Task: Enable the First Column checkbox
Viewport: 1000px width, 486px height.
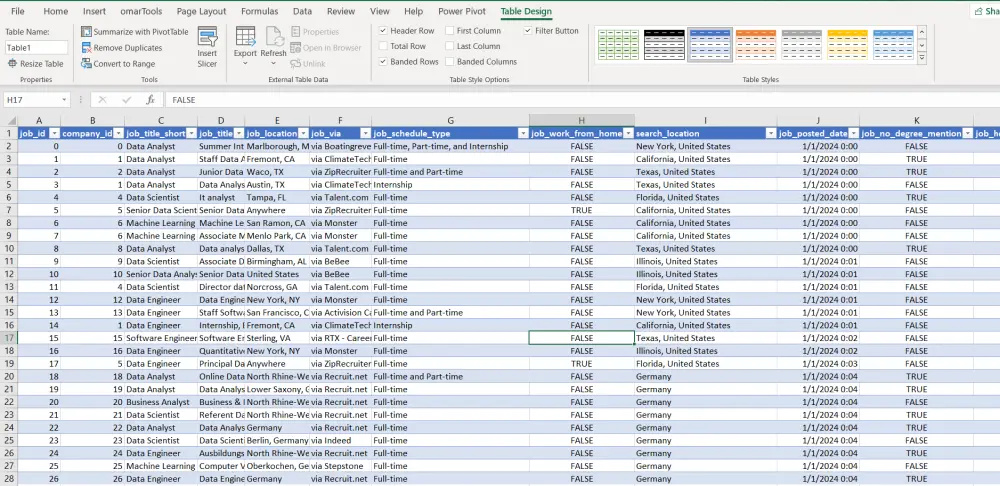Action: click(x=450, y=31)
